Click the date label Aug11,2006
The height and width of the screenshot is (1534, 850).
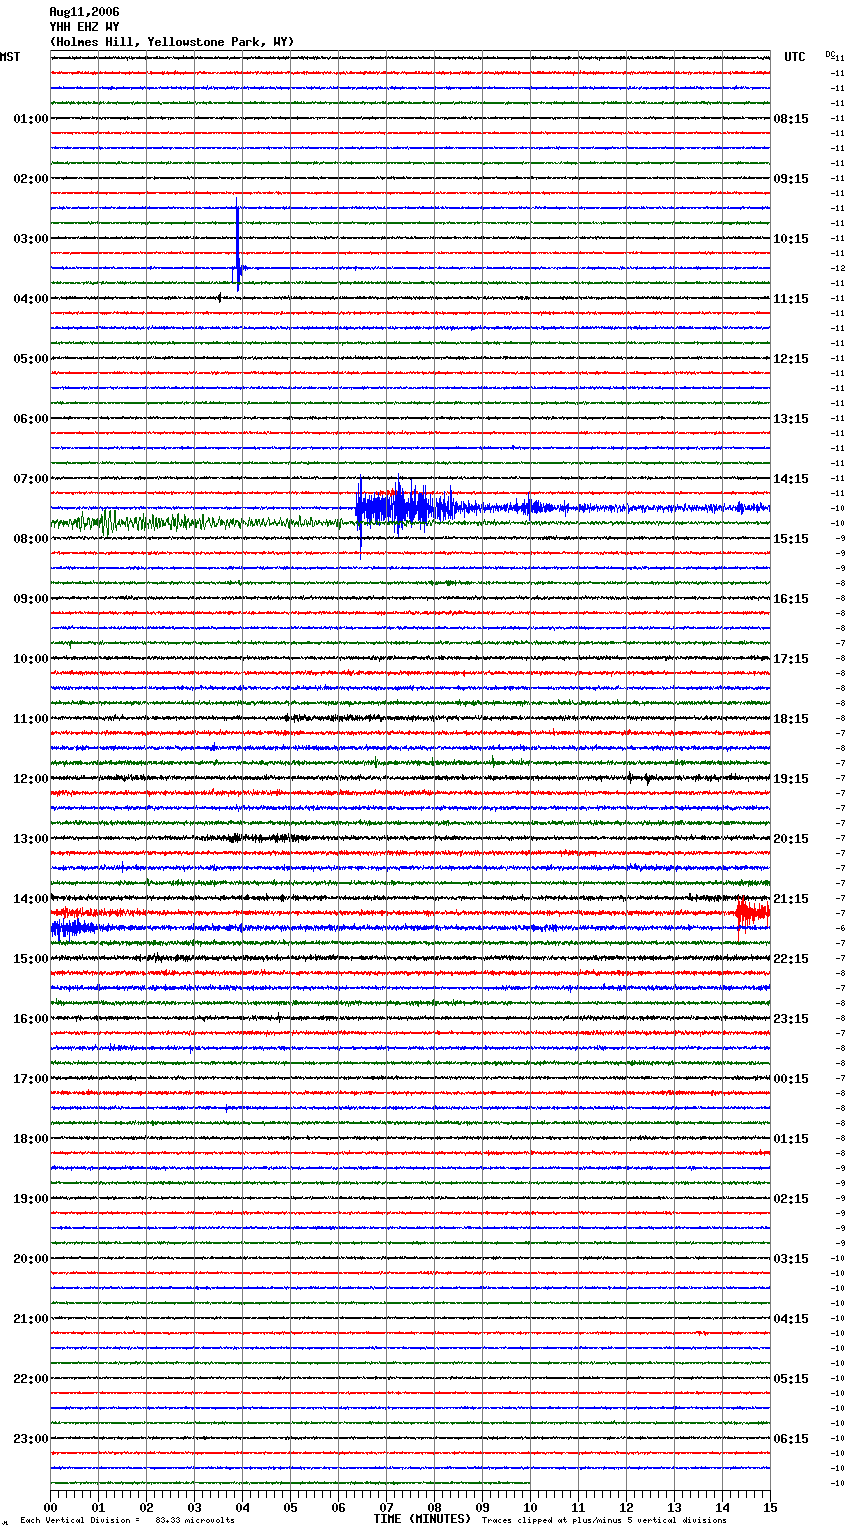(x=84, y=12)
